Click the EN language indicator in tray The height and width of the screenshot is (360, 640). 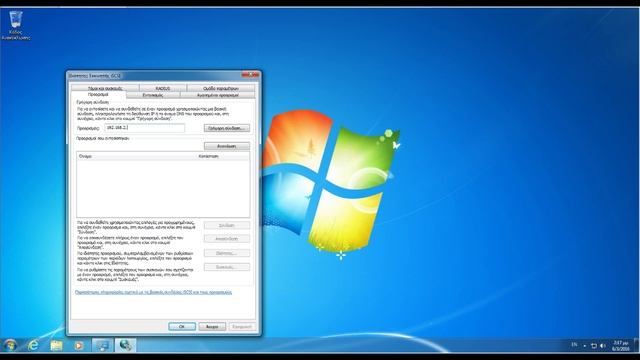click(x=574, y=345)
